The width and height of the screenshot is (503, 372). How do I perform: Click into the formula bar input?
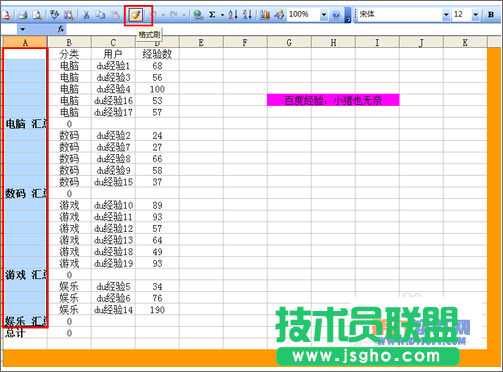pyautogui.click(x=283, y=29)
